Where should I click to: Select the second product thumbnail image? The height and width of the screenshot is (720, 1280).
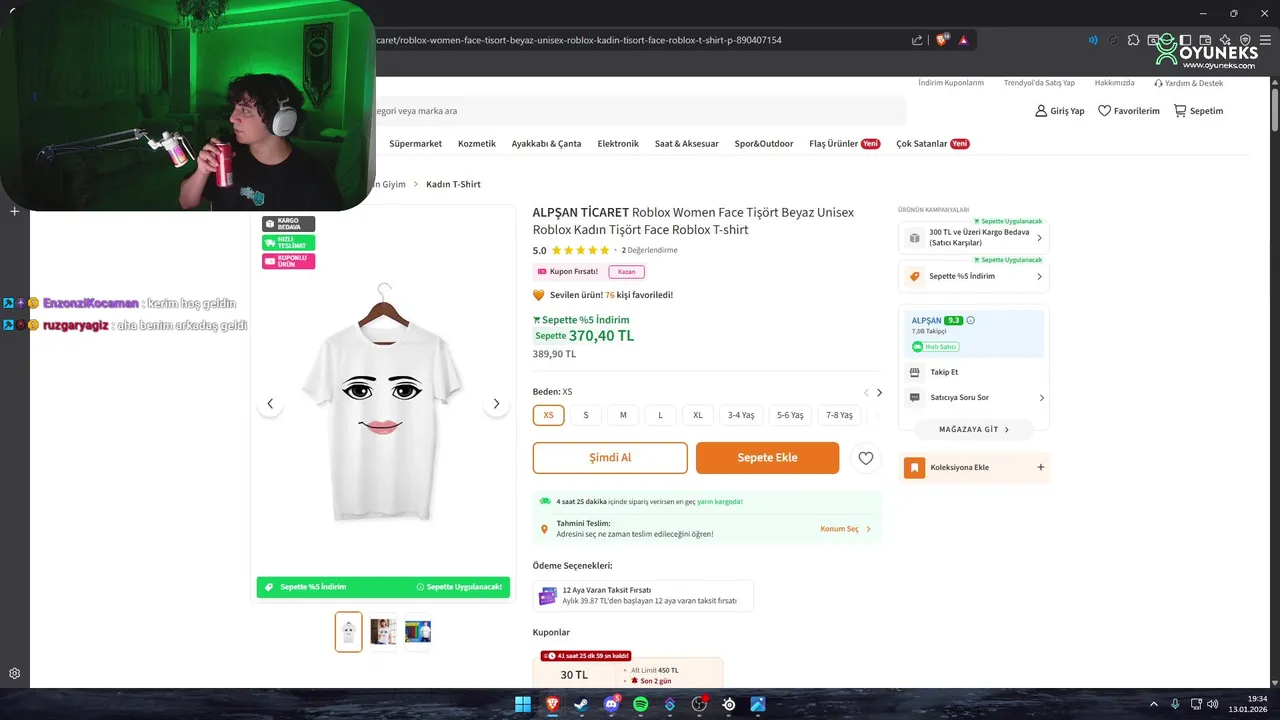click(383, 632)
